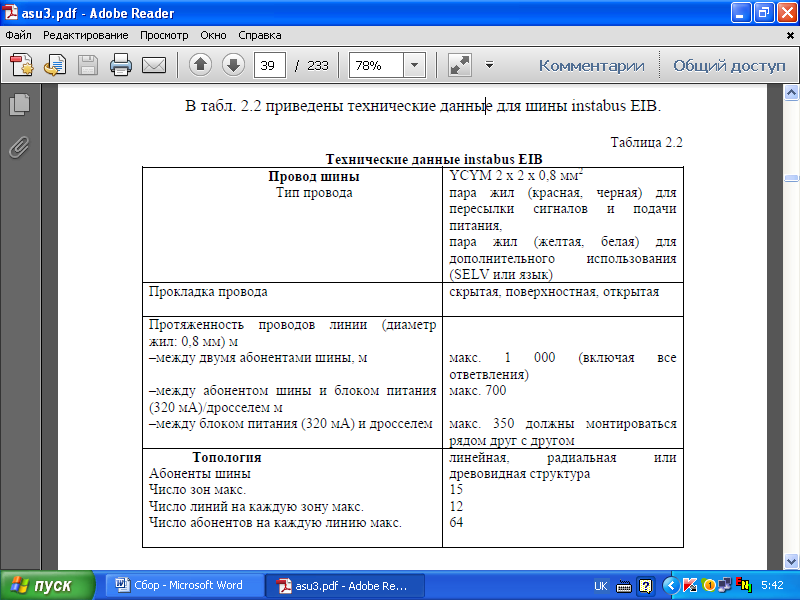Click the 'Топология' table heading
800x600 pixels.
point(227,457)
